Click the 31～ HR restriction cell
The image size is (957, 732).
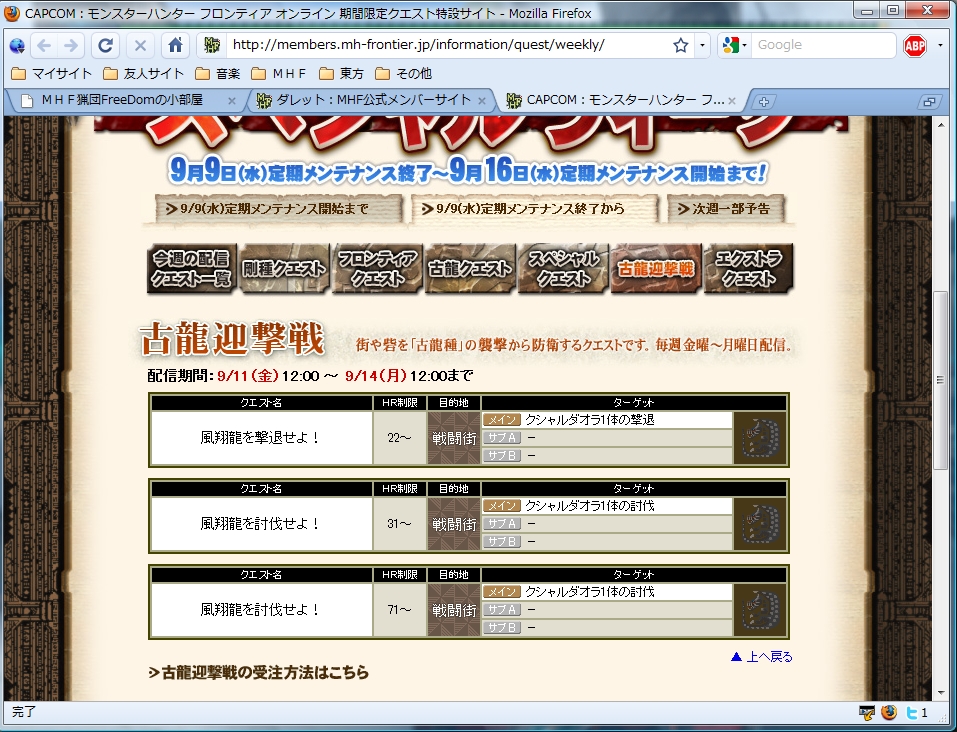(x=399, y=524)
